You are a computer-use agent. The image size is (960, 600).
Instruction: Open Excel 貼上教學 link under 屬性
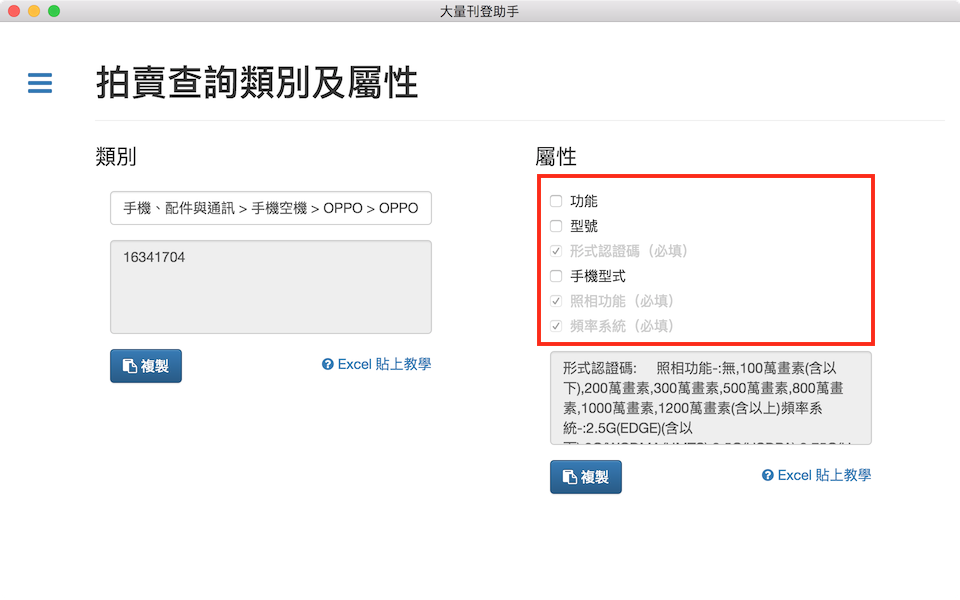pos(824,475)
